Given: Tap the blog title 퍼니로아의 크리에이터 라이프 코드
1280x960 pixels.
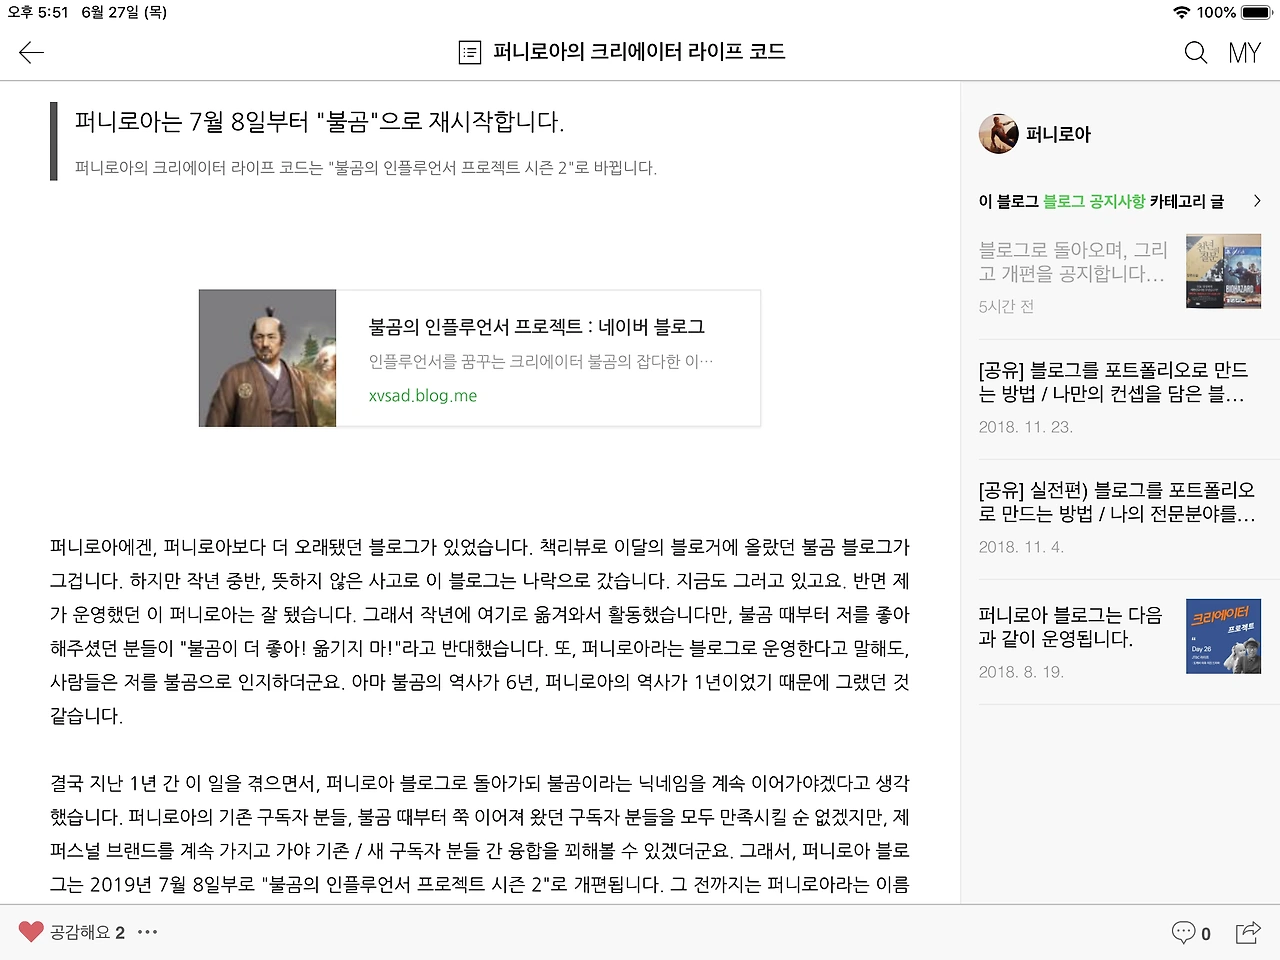Looking at the screenshot, I should point(639,52).
